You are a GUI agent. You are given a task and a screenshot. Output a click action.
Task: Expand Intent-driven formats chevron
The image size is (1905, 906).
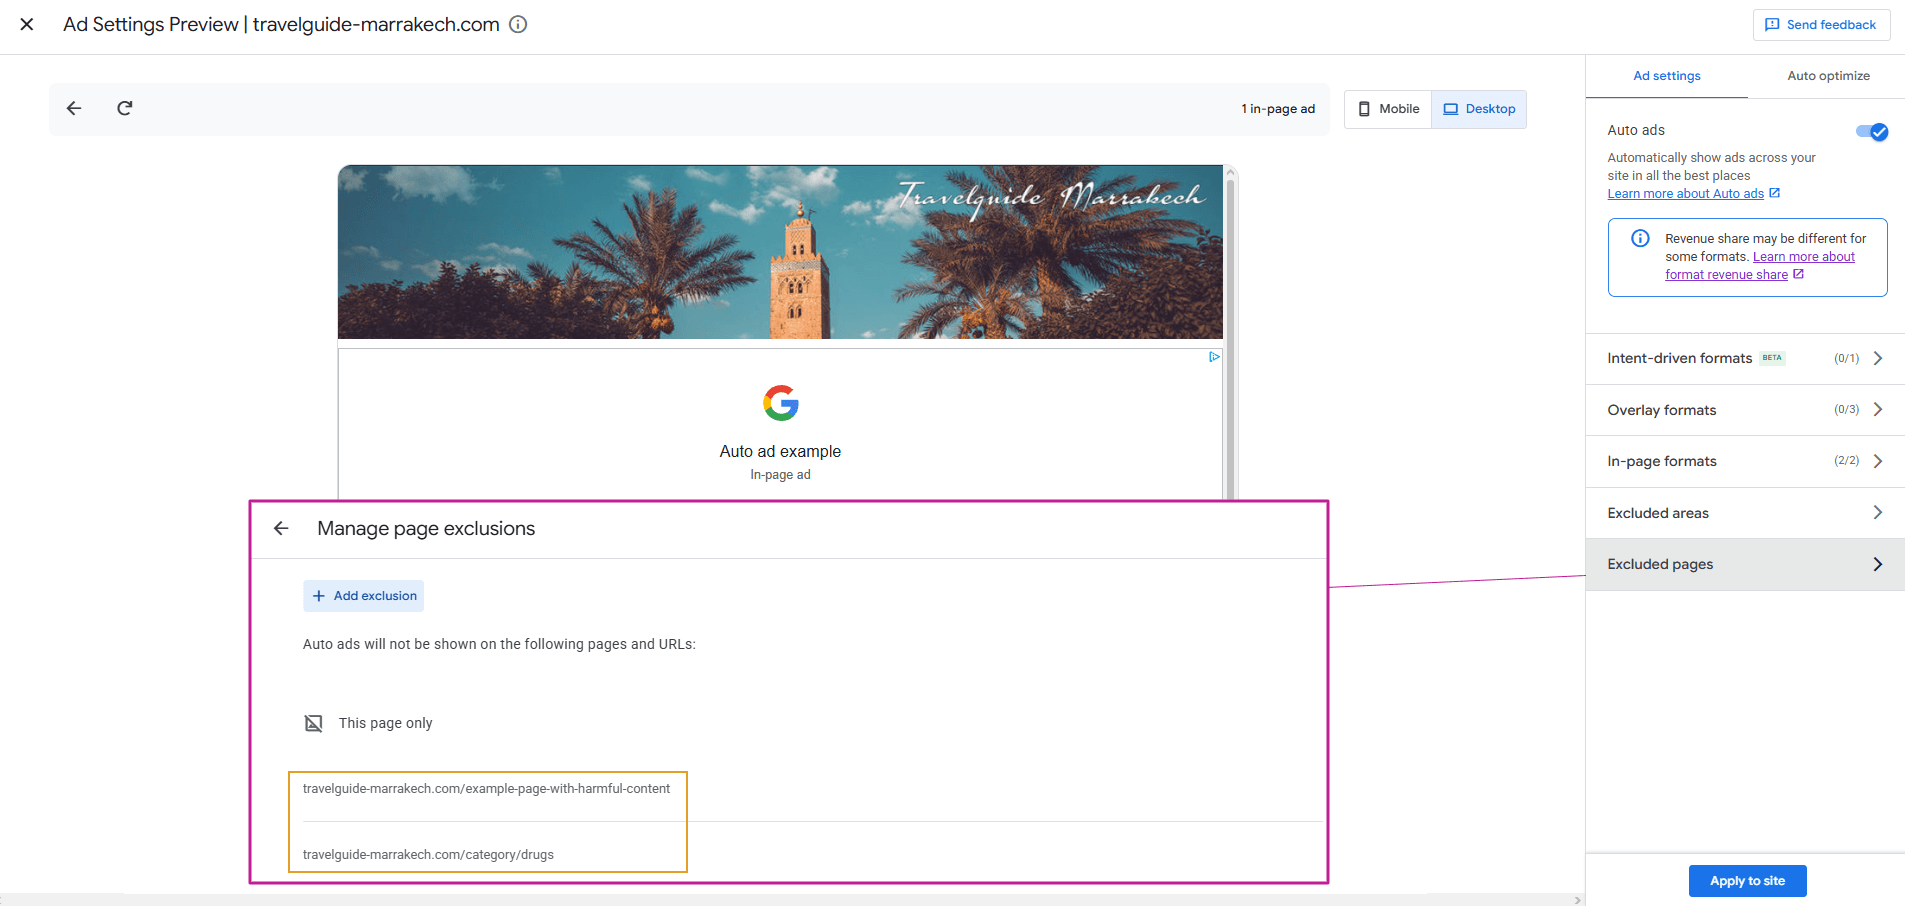coord(1878,358)
